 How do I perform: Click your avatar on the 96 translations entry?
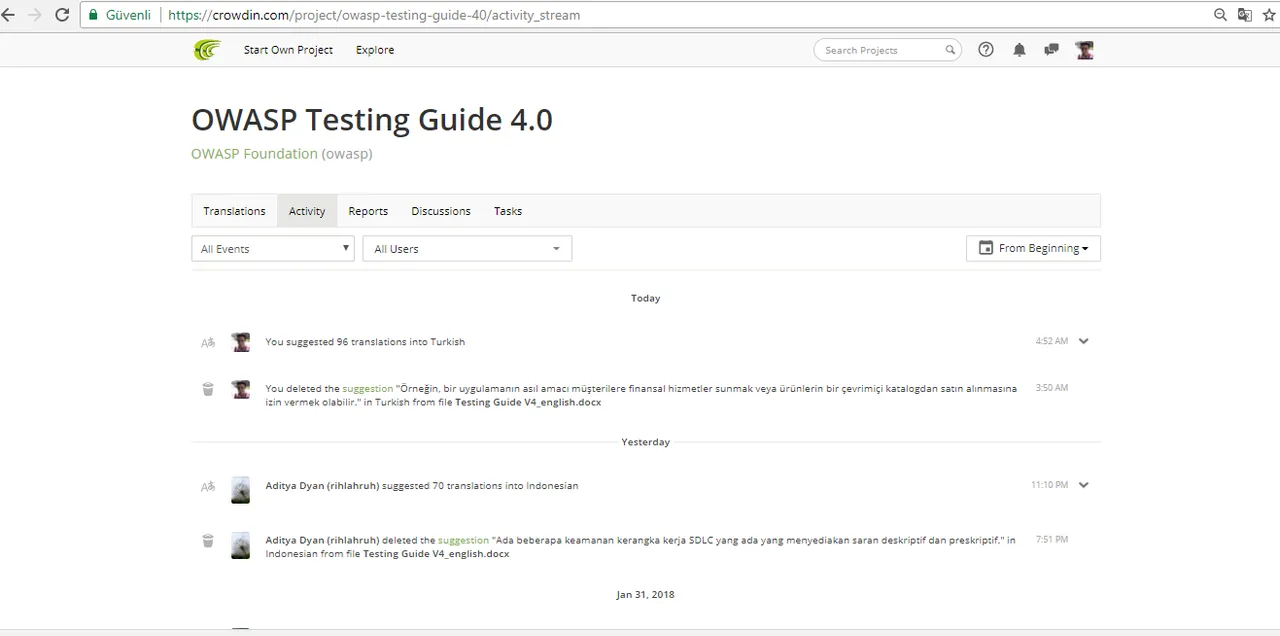point(241,342)
